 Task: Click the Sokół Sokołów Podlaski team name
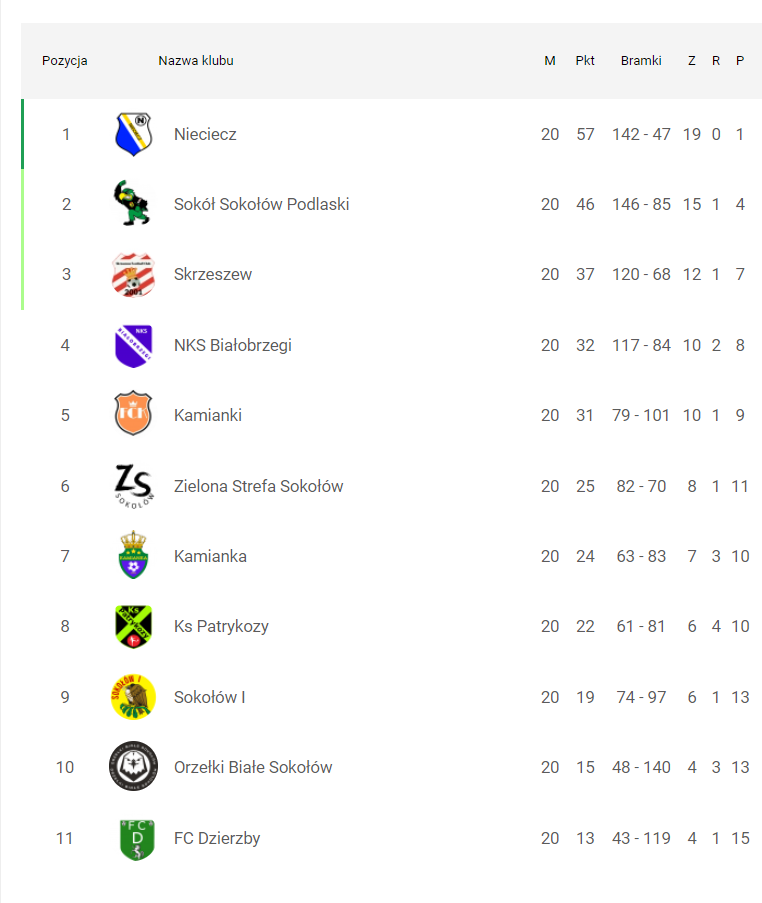click(x=261, y=204)
